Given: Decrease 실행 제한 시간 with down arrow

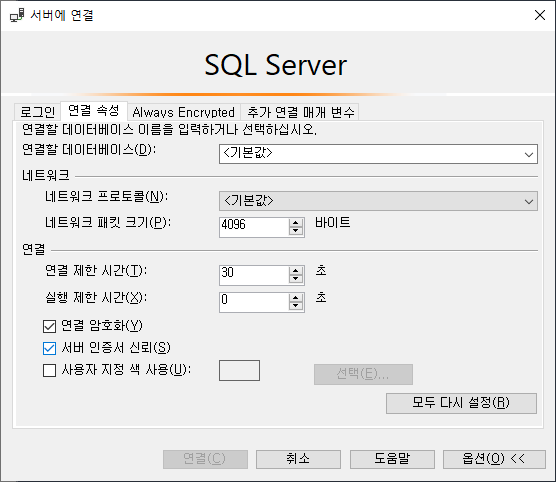Looking at the screenshot, I should click(296, 306).
